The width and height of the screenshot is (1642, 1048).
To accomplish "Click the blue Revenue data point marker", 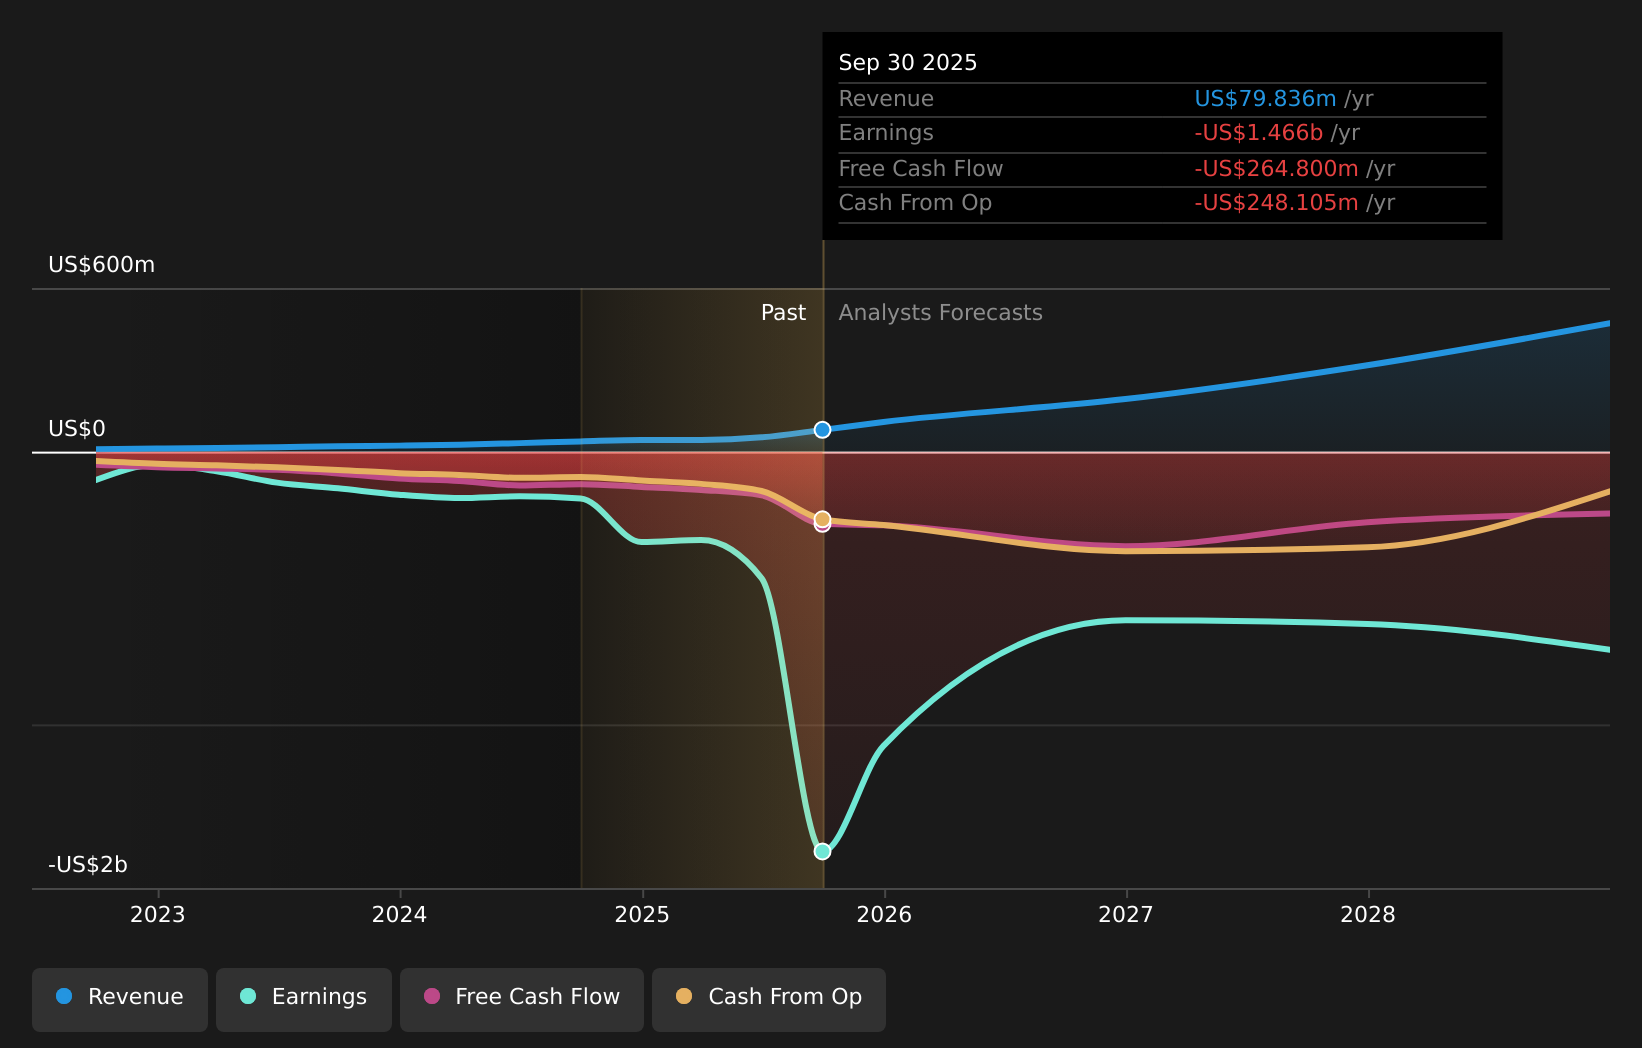I will [822, 430].
